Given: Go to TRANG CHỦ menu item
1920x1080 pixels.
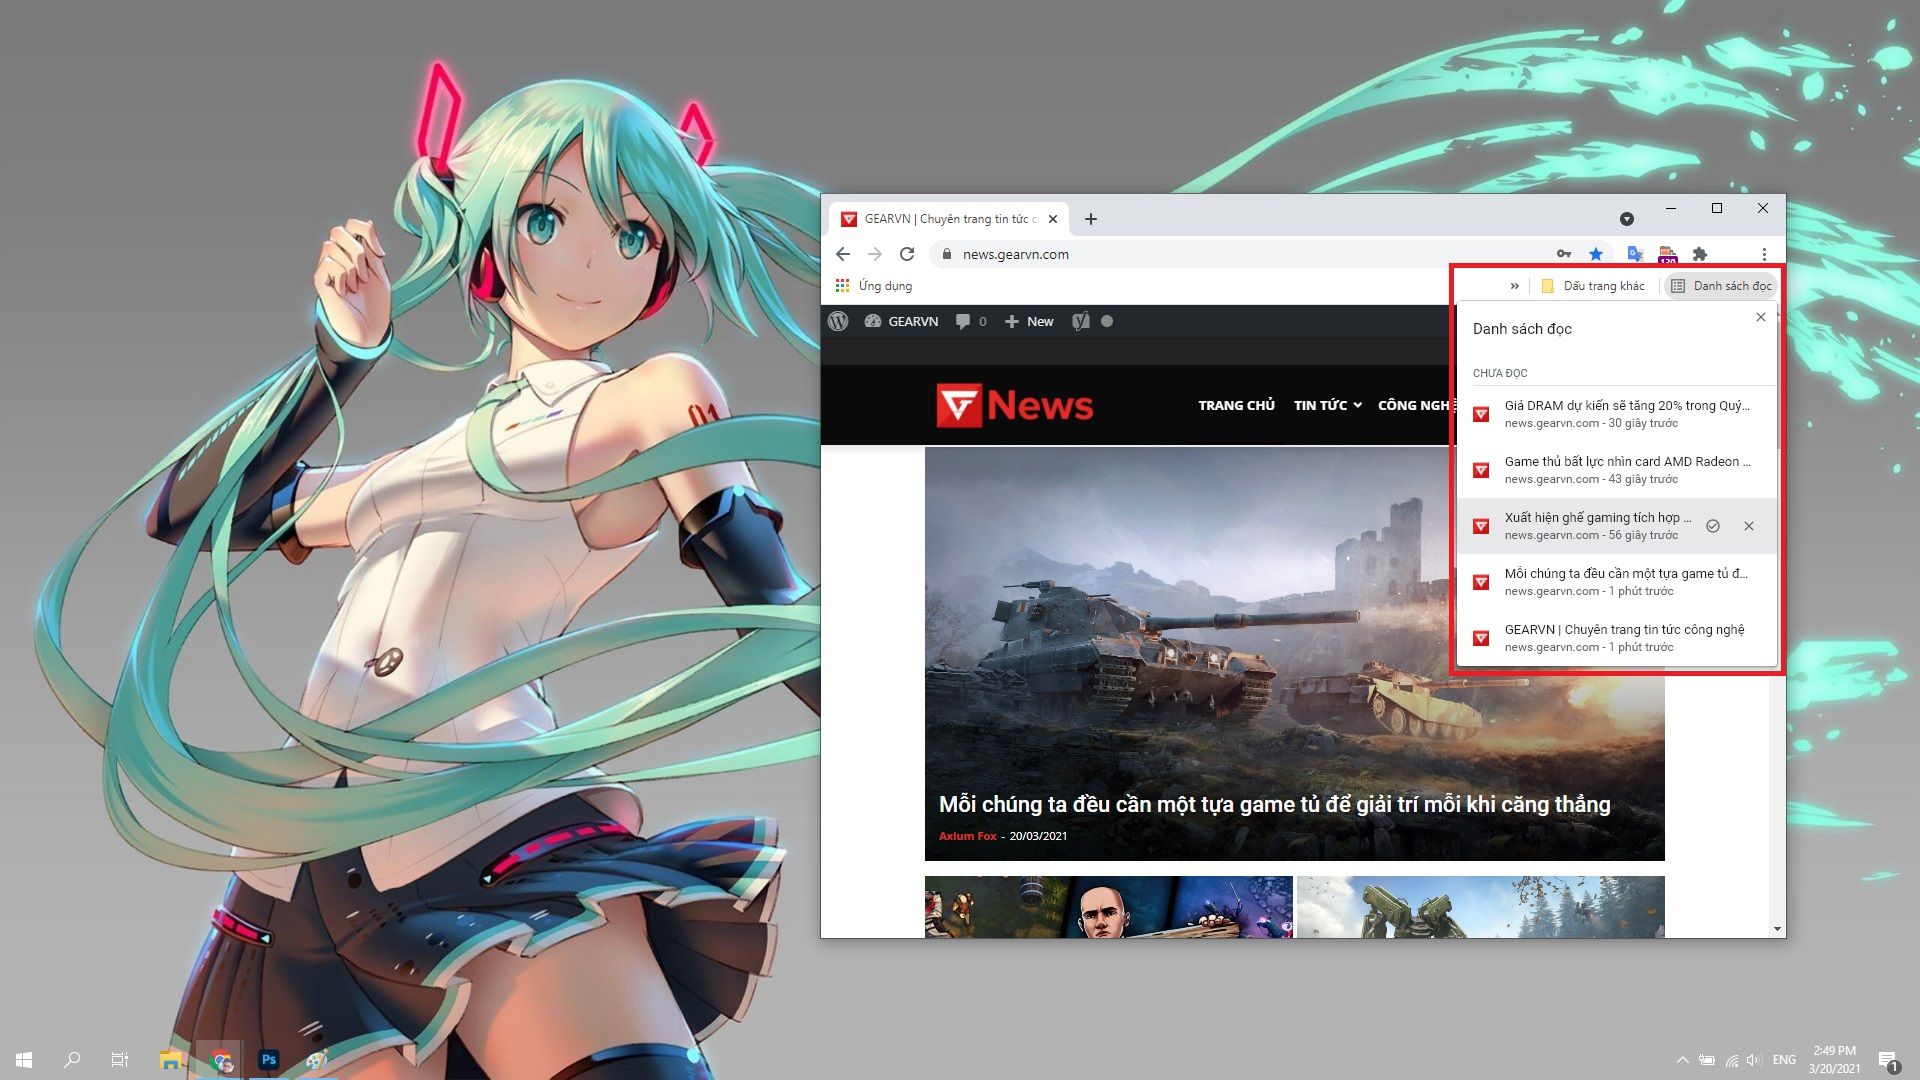Looking at the screenshot, I should (1236, 405).
